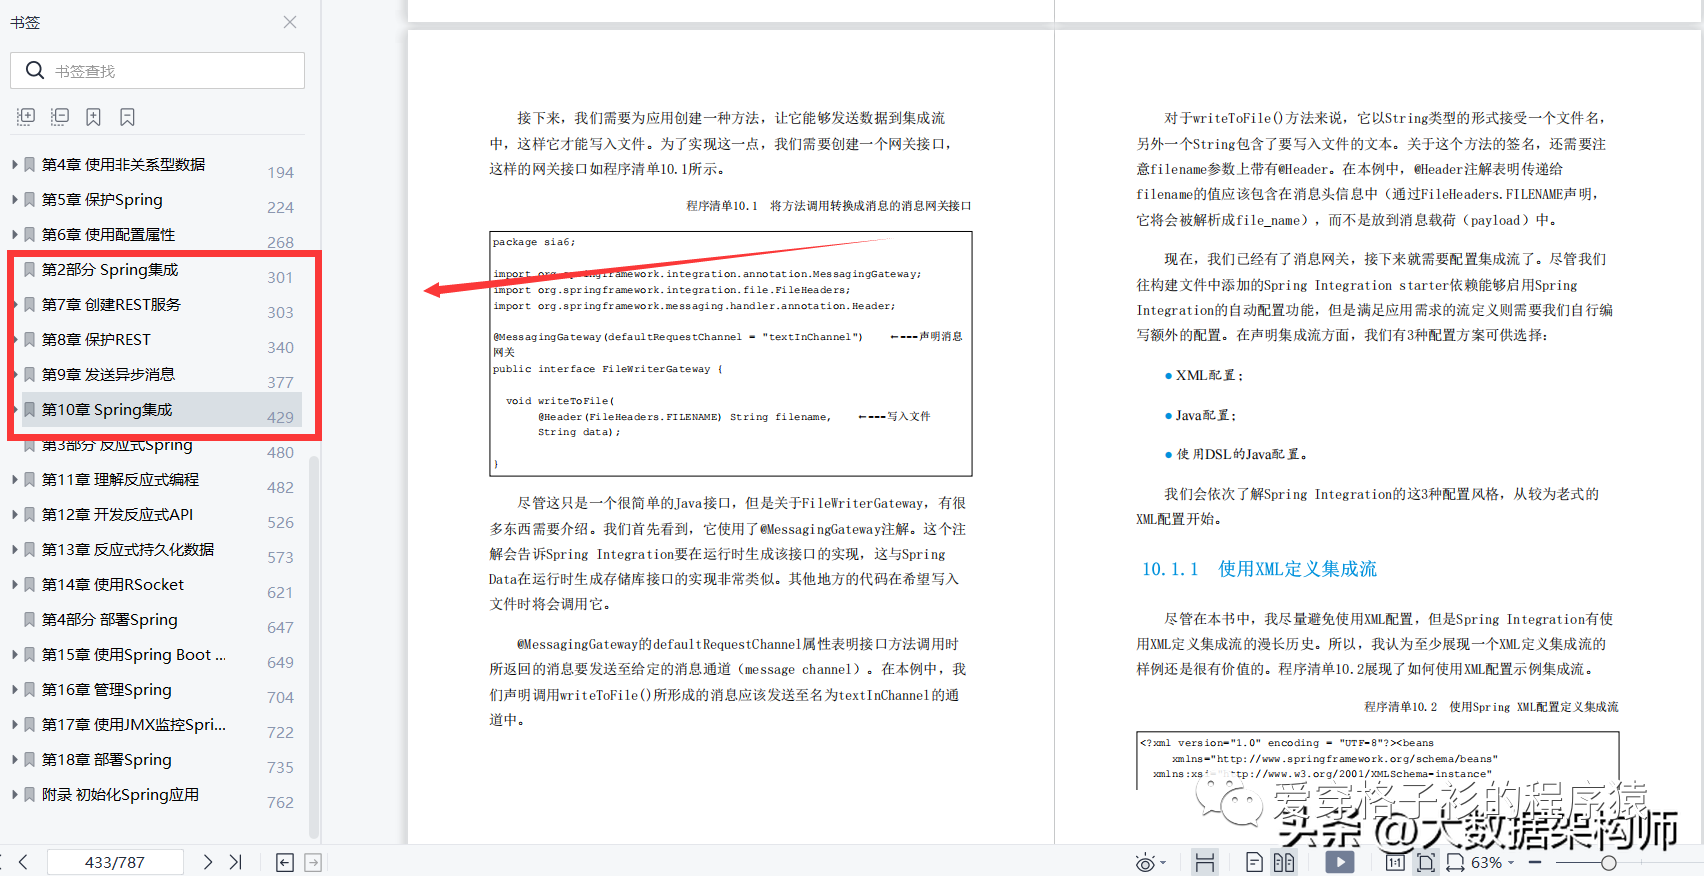
Task: Expand the 附录 初始化Spring应用 bookmark
Action: [14, 794]
